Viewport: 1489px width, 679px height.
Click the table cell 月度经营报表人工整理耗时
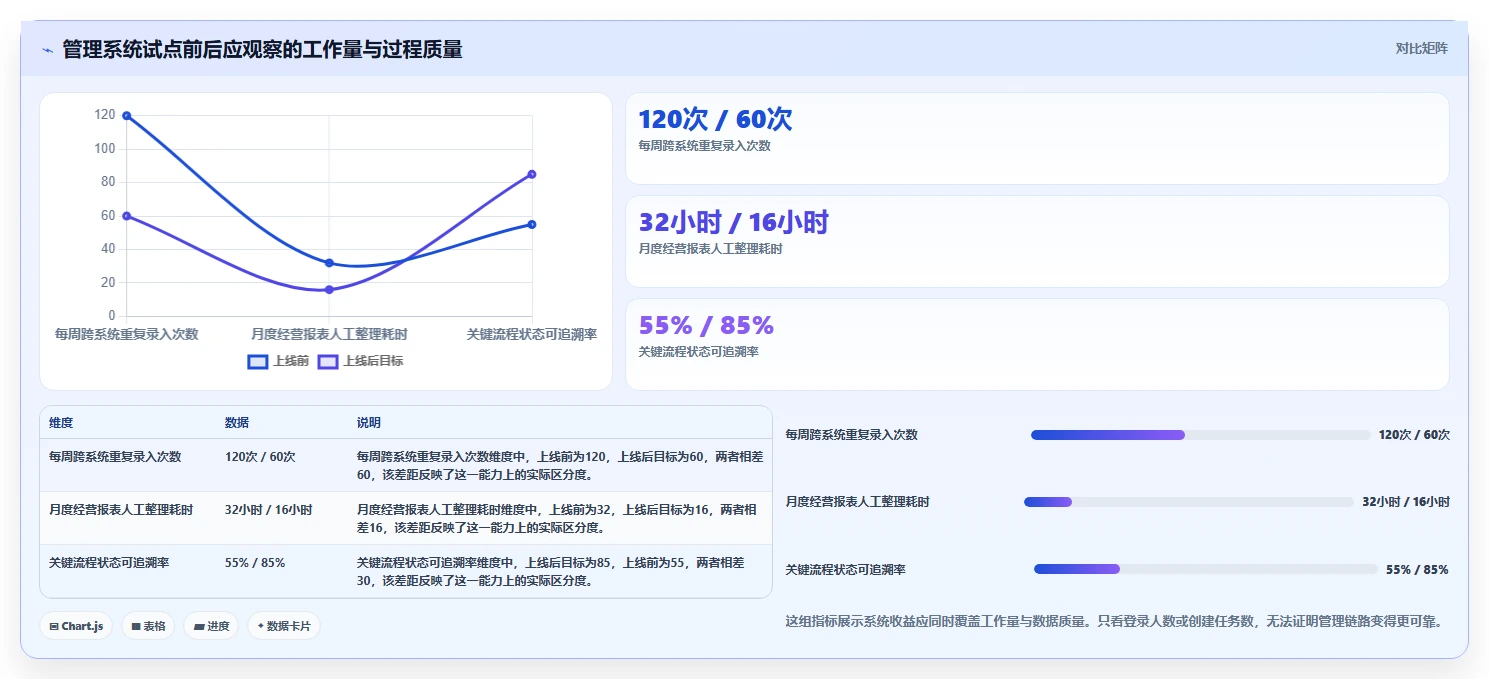point(121,509)
